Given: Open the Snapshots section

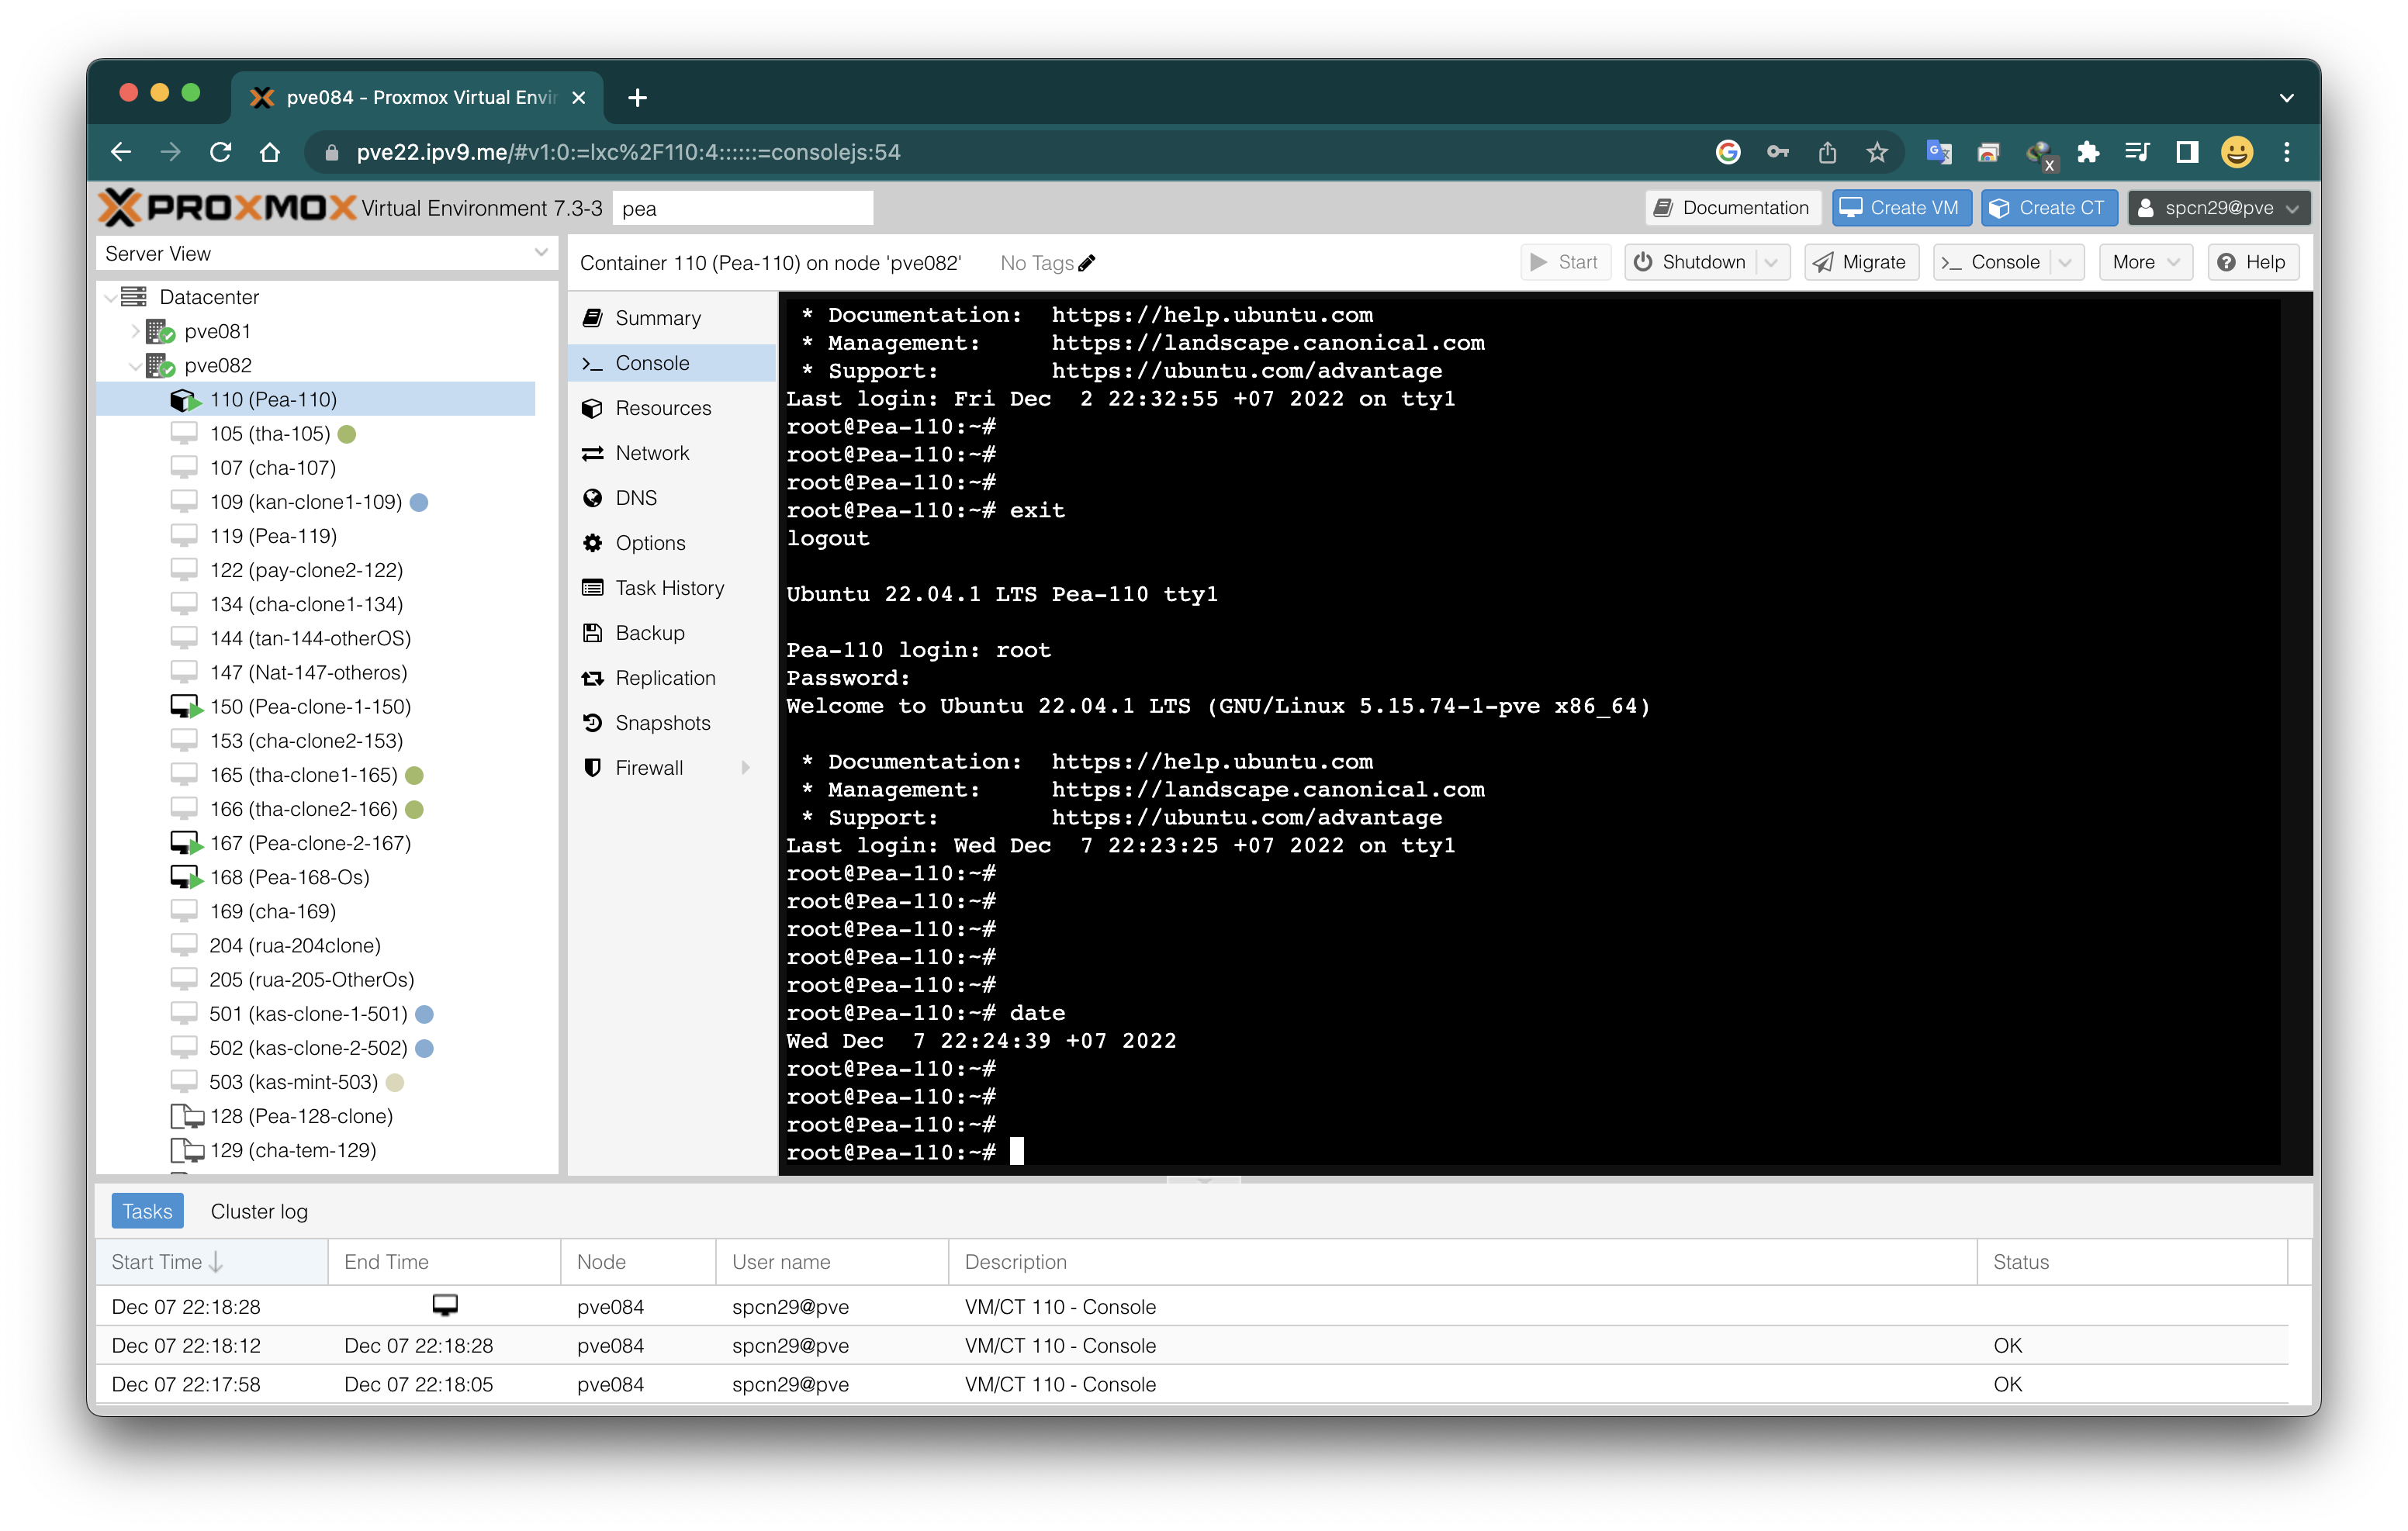Looking at the screenshot, I should [672, 723].
